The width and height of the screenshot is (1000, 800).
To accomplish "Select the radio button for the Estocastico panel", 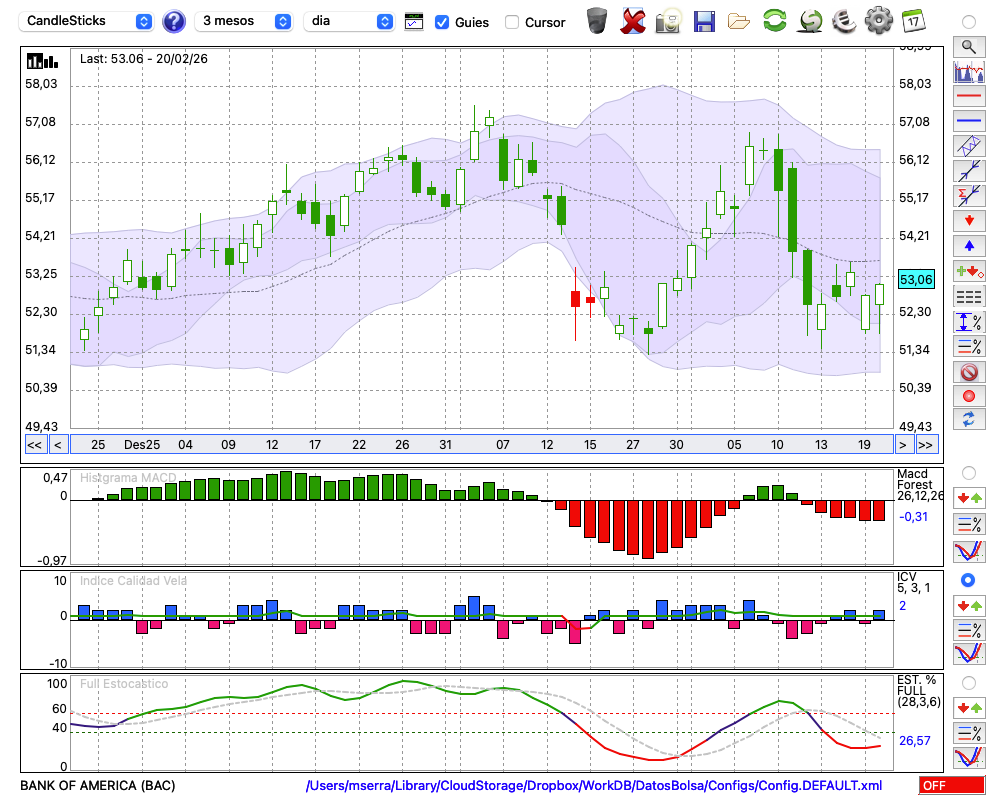I will click(x=969, y=683).
